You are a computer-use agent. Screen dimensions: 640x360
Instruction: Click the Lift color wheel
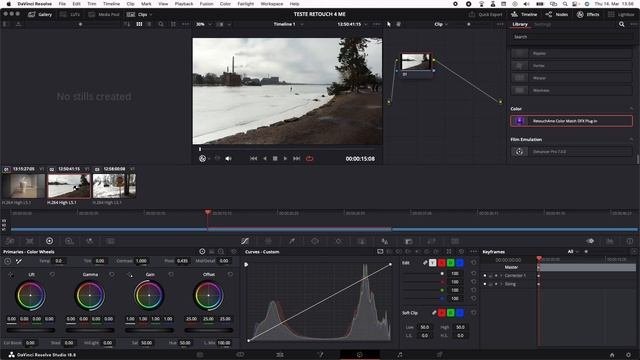31,295
